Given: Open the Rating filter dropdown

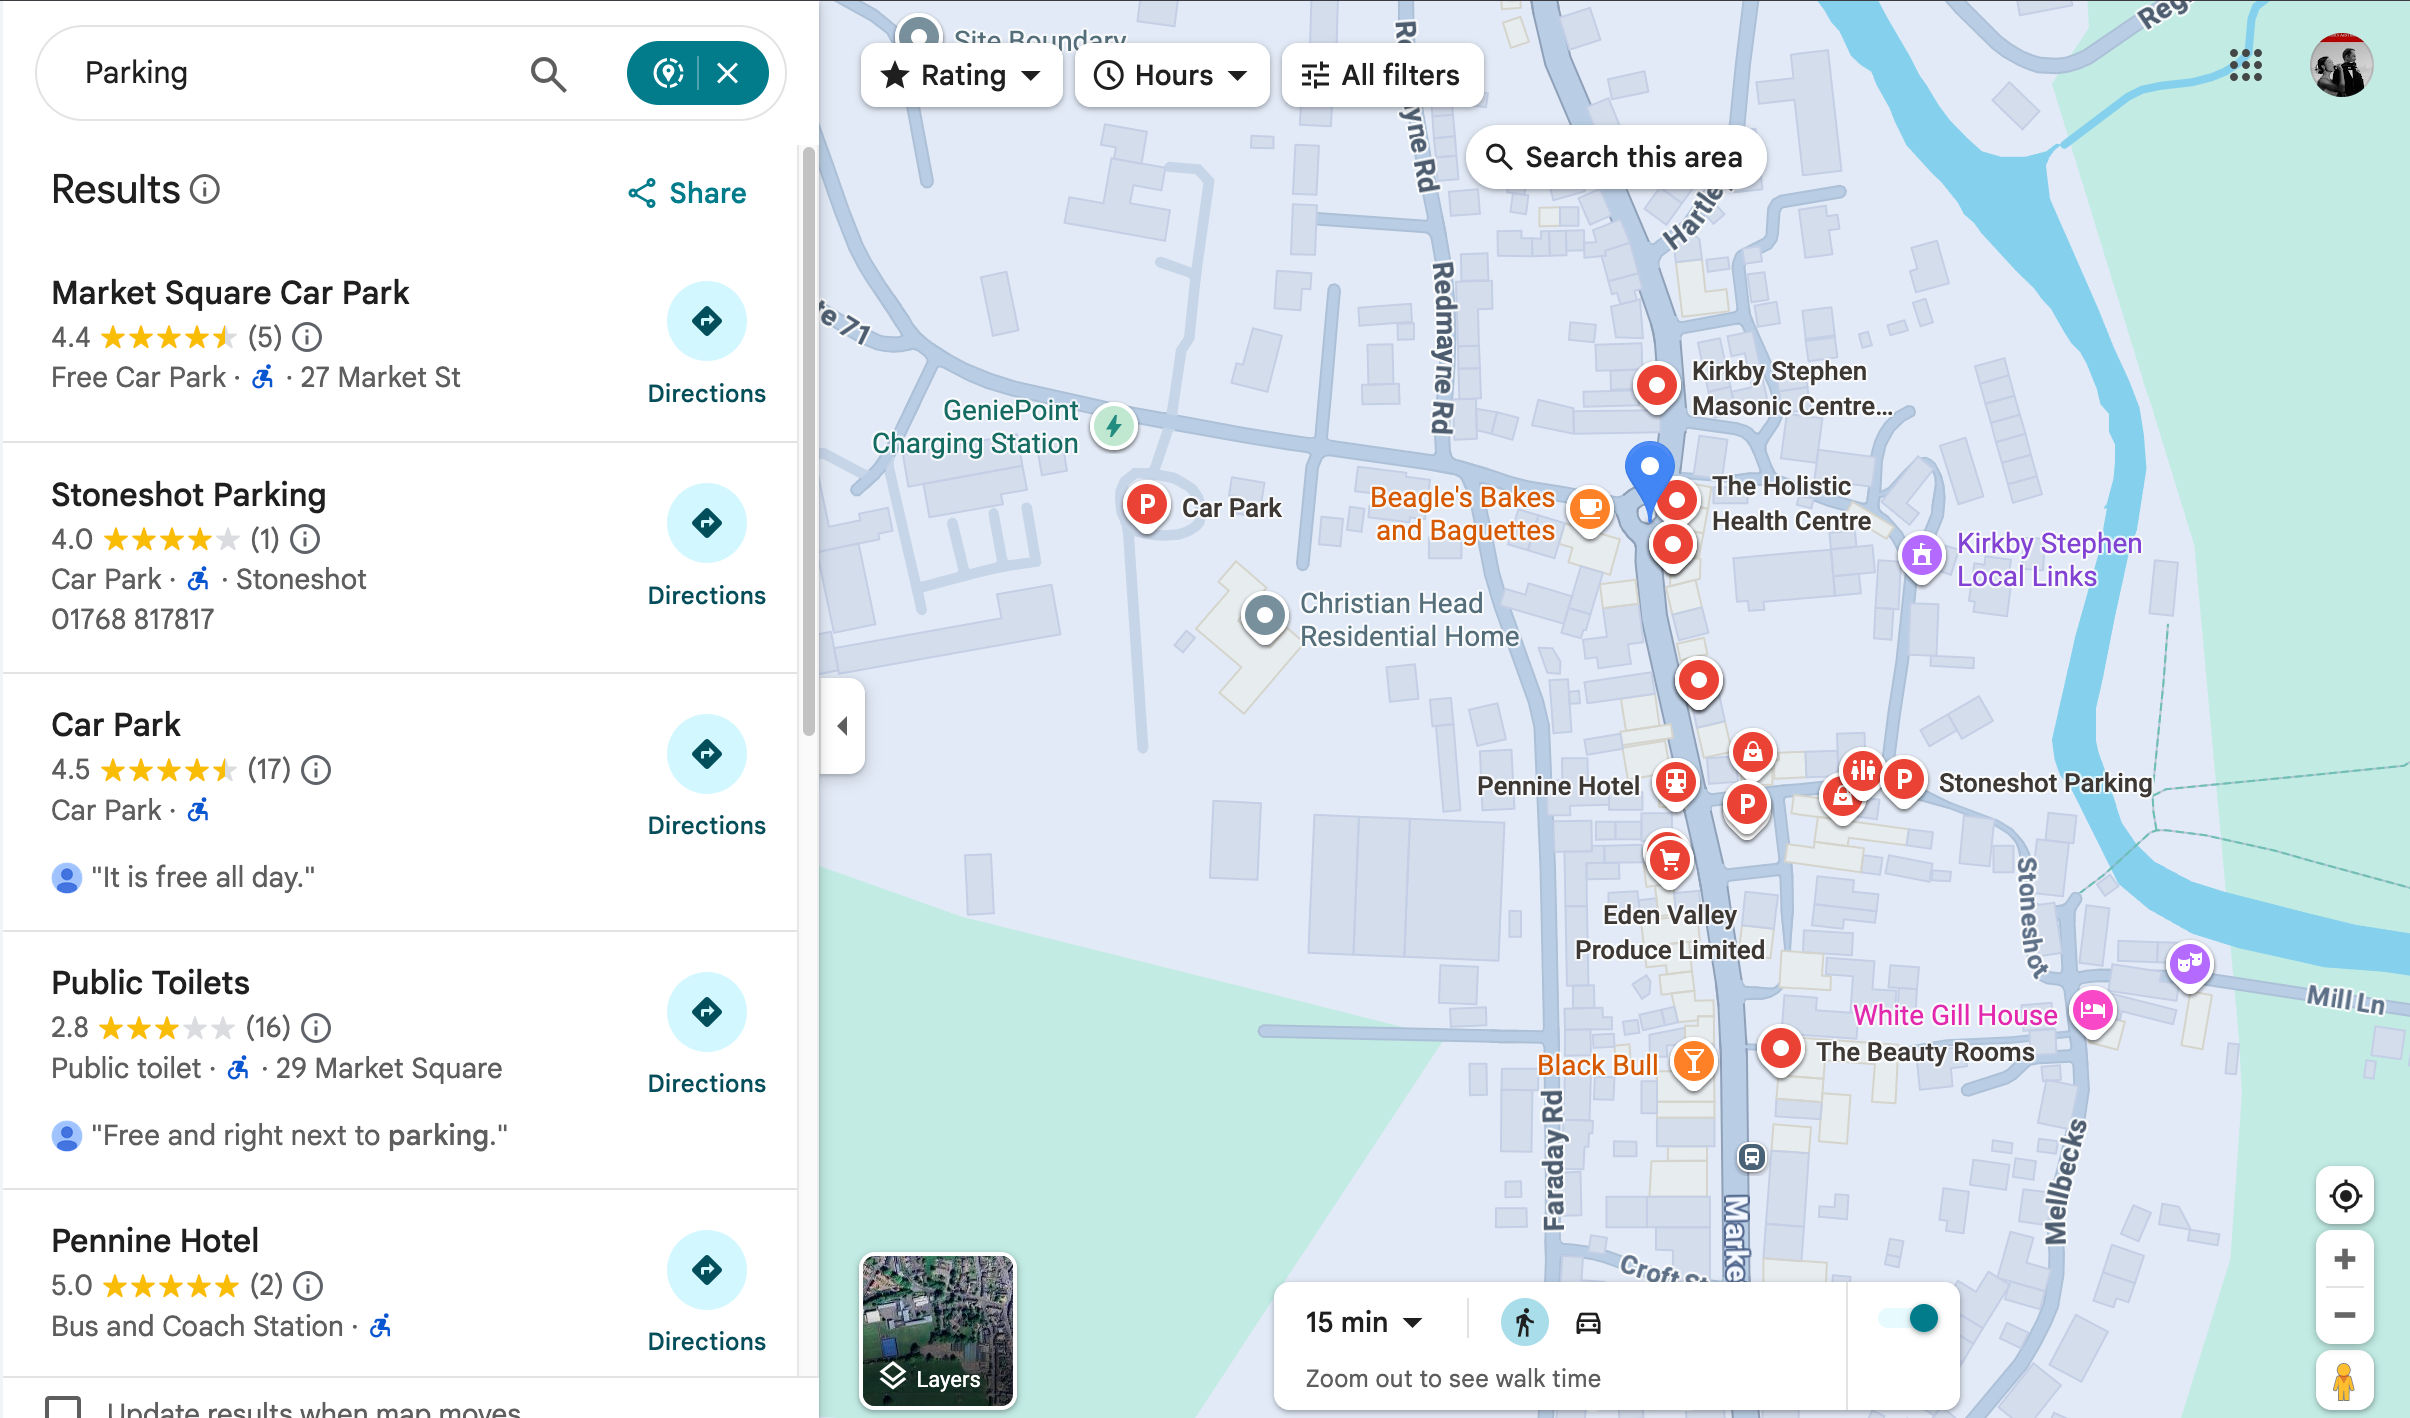Looking at the screenshot, I should pyautogui.click(x=960, y=74).
